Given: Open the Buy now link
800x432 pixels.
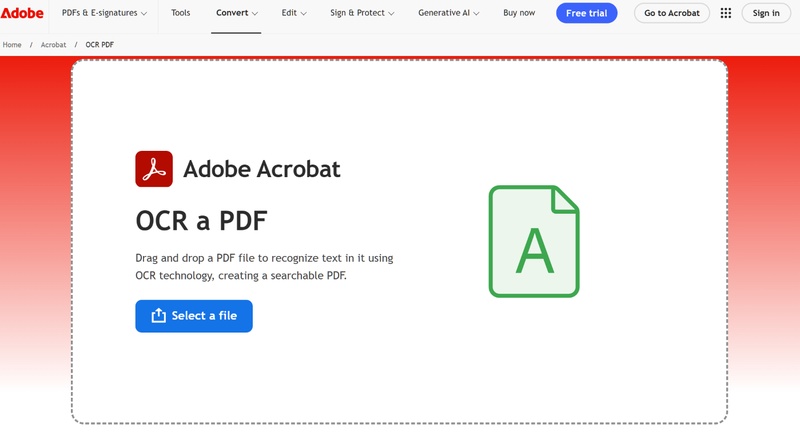Looking at the screenshot, I should [x=519, y=13].
